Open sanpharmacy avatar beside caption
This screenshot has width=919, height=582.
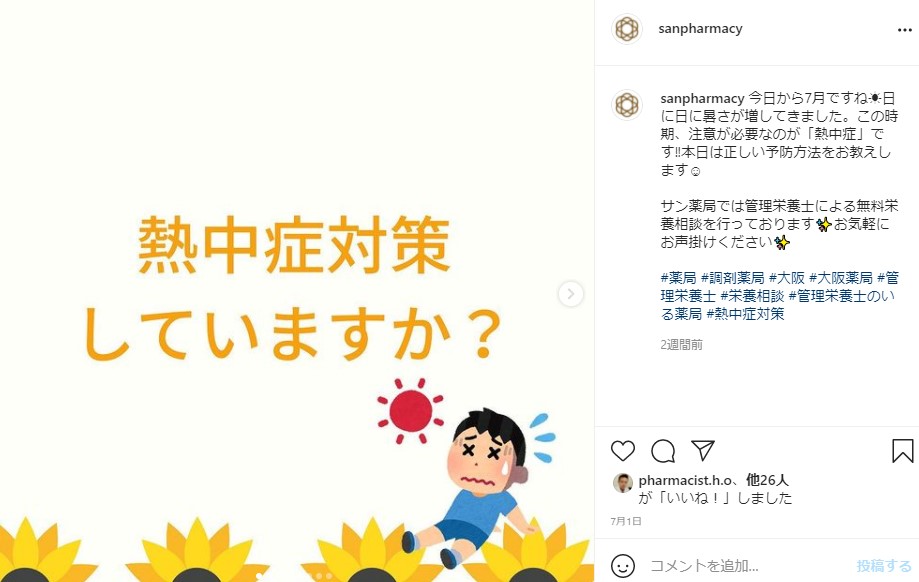click(x=627, y=105)
